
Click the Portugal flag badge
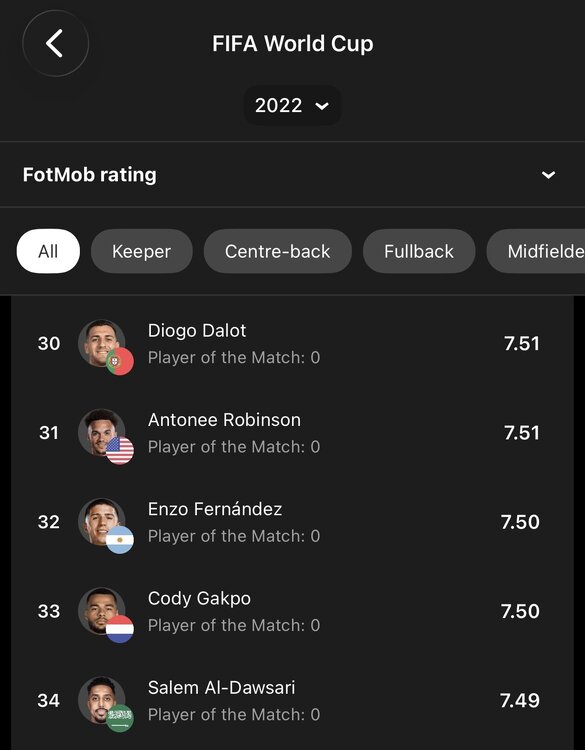(x=120, y=361)
